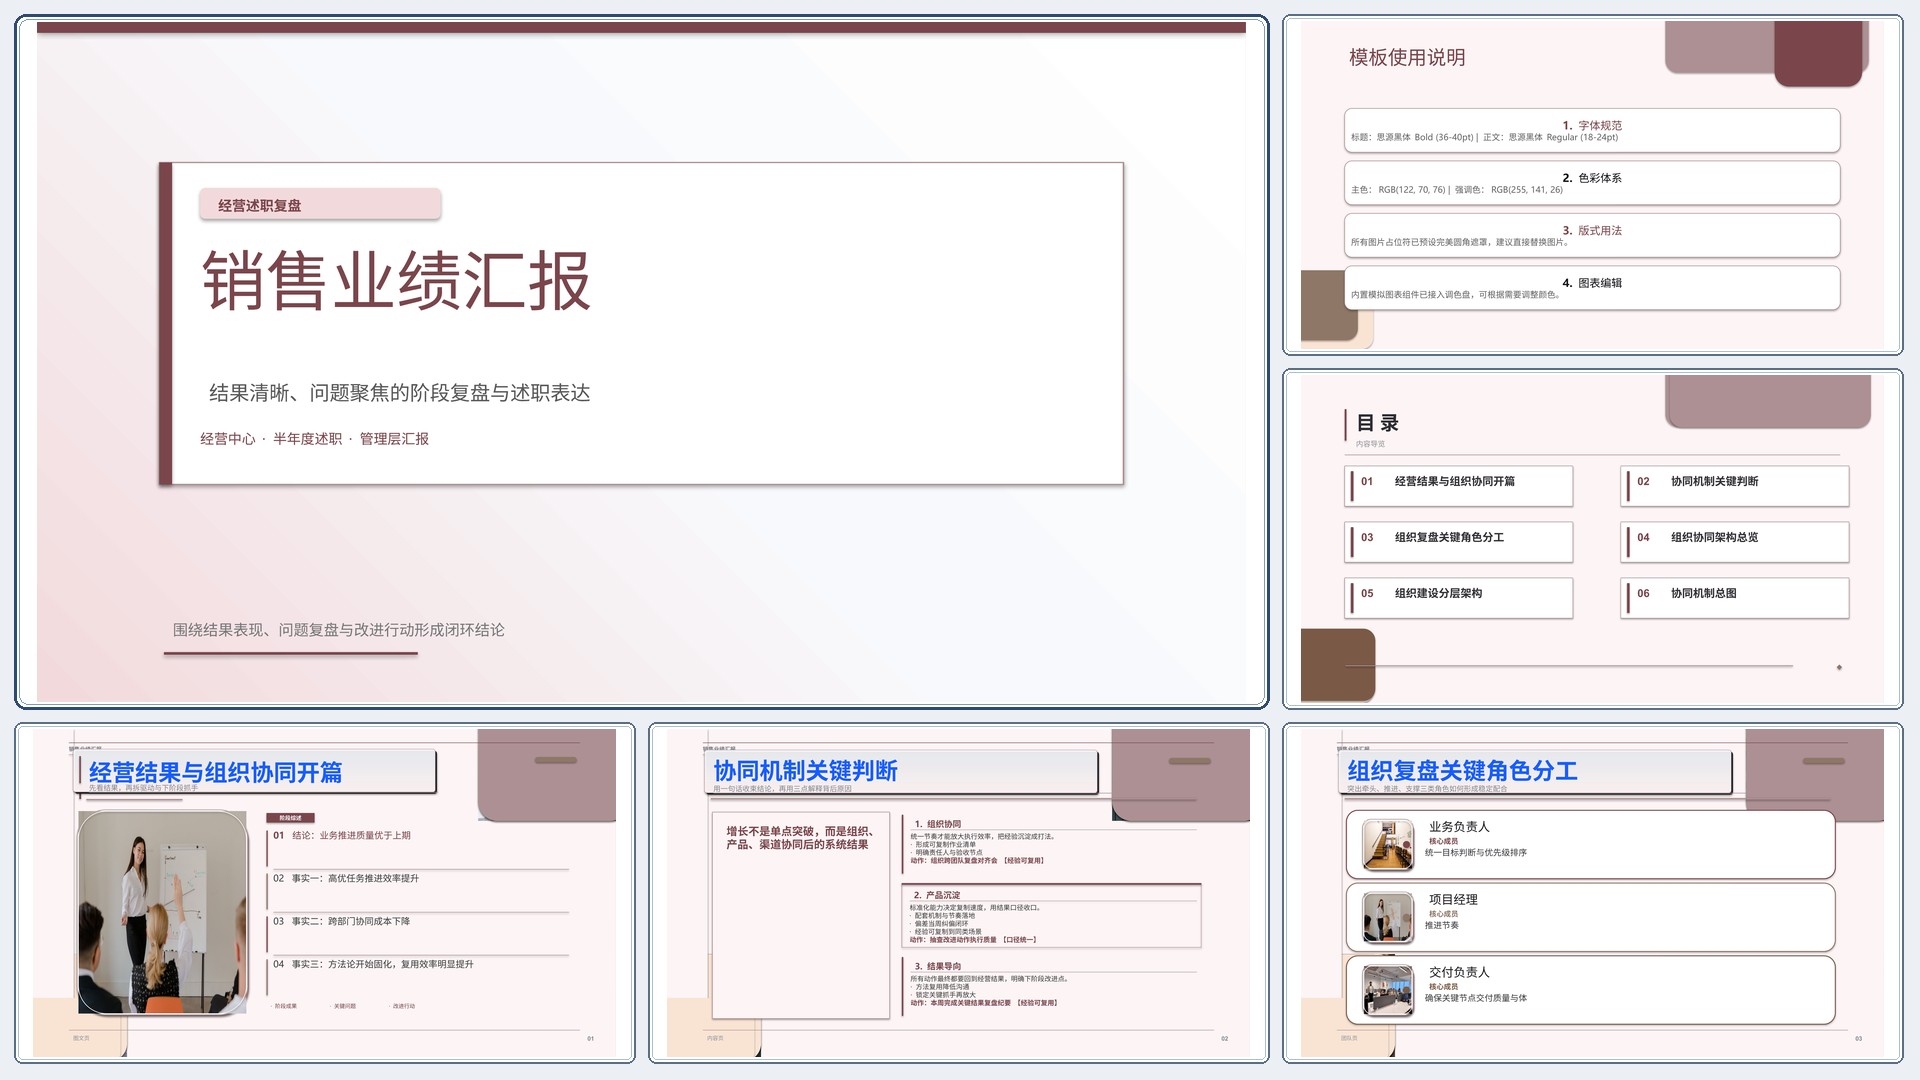
Task: Select the 1. 字体规范 card
Action: (1592, 131)
